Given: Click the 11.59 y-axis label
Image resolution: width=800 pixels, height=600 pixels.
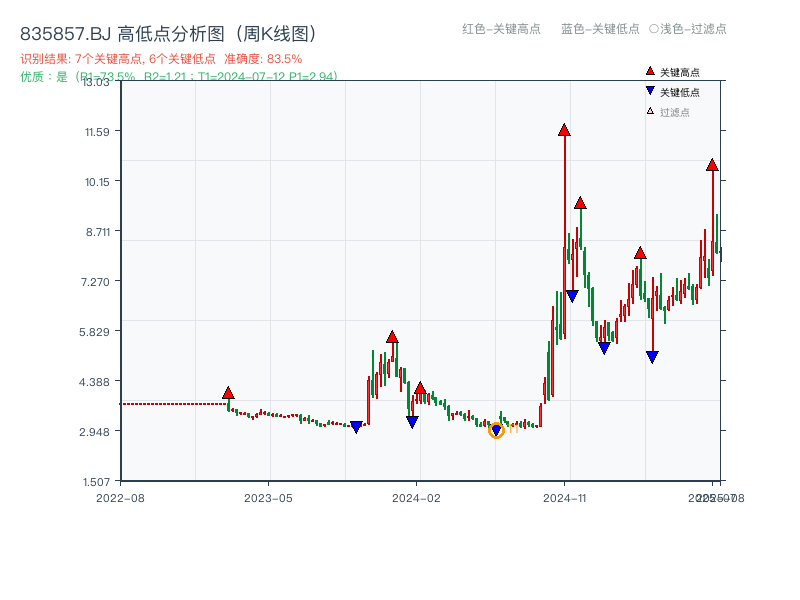Looking at the screenshot, I should click(97, 132).
